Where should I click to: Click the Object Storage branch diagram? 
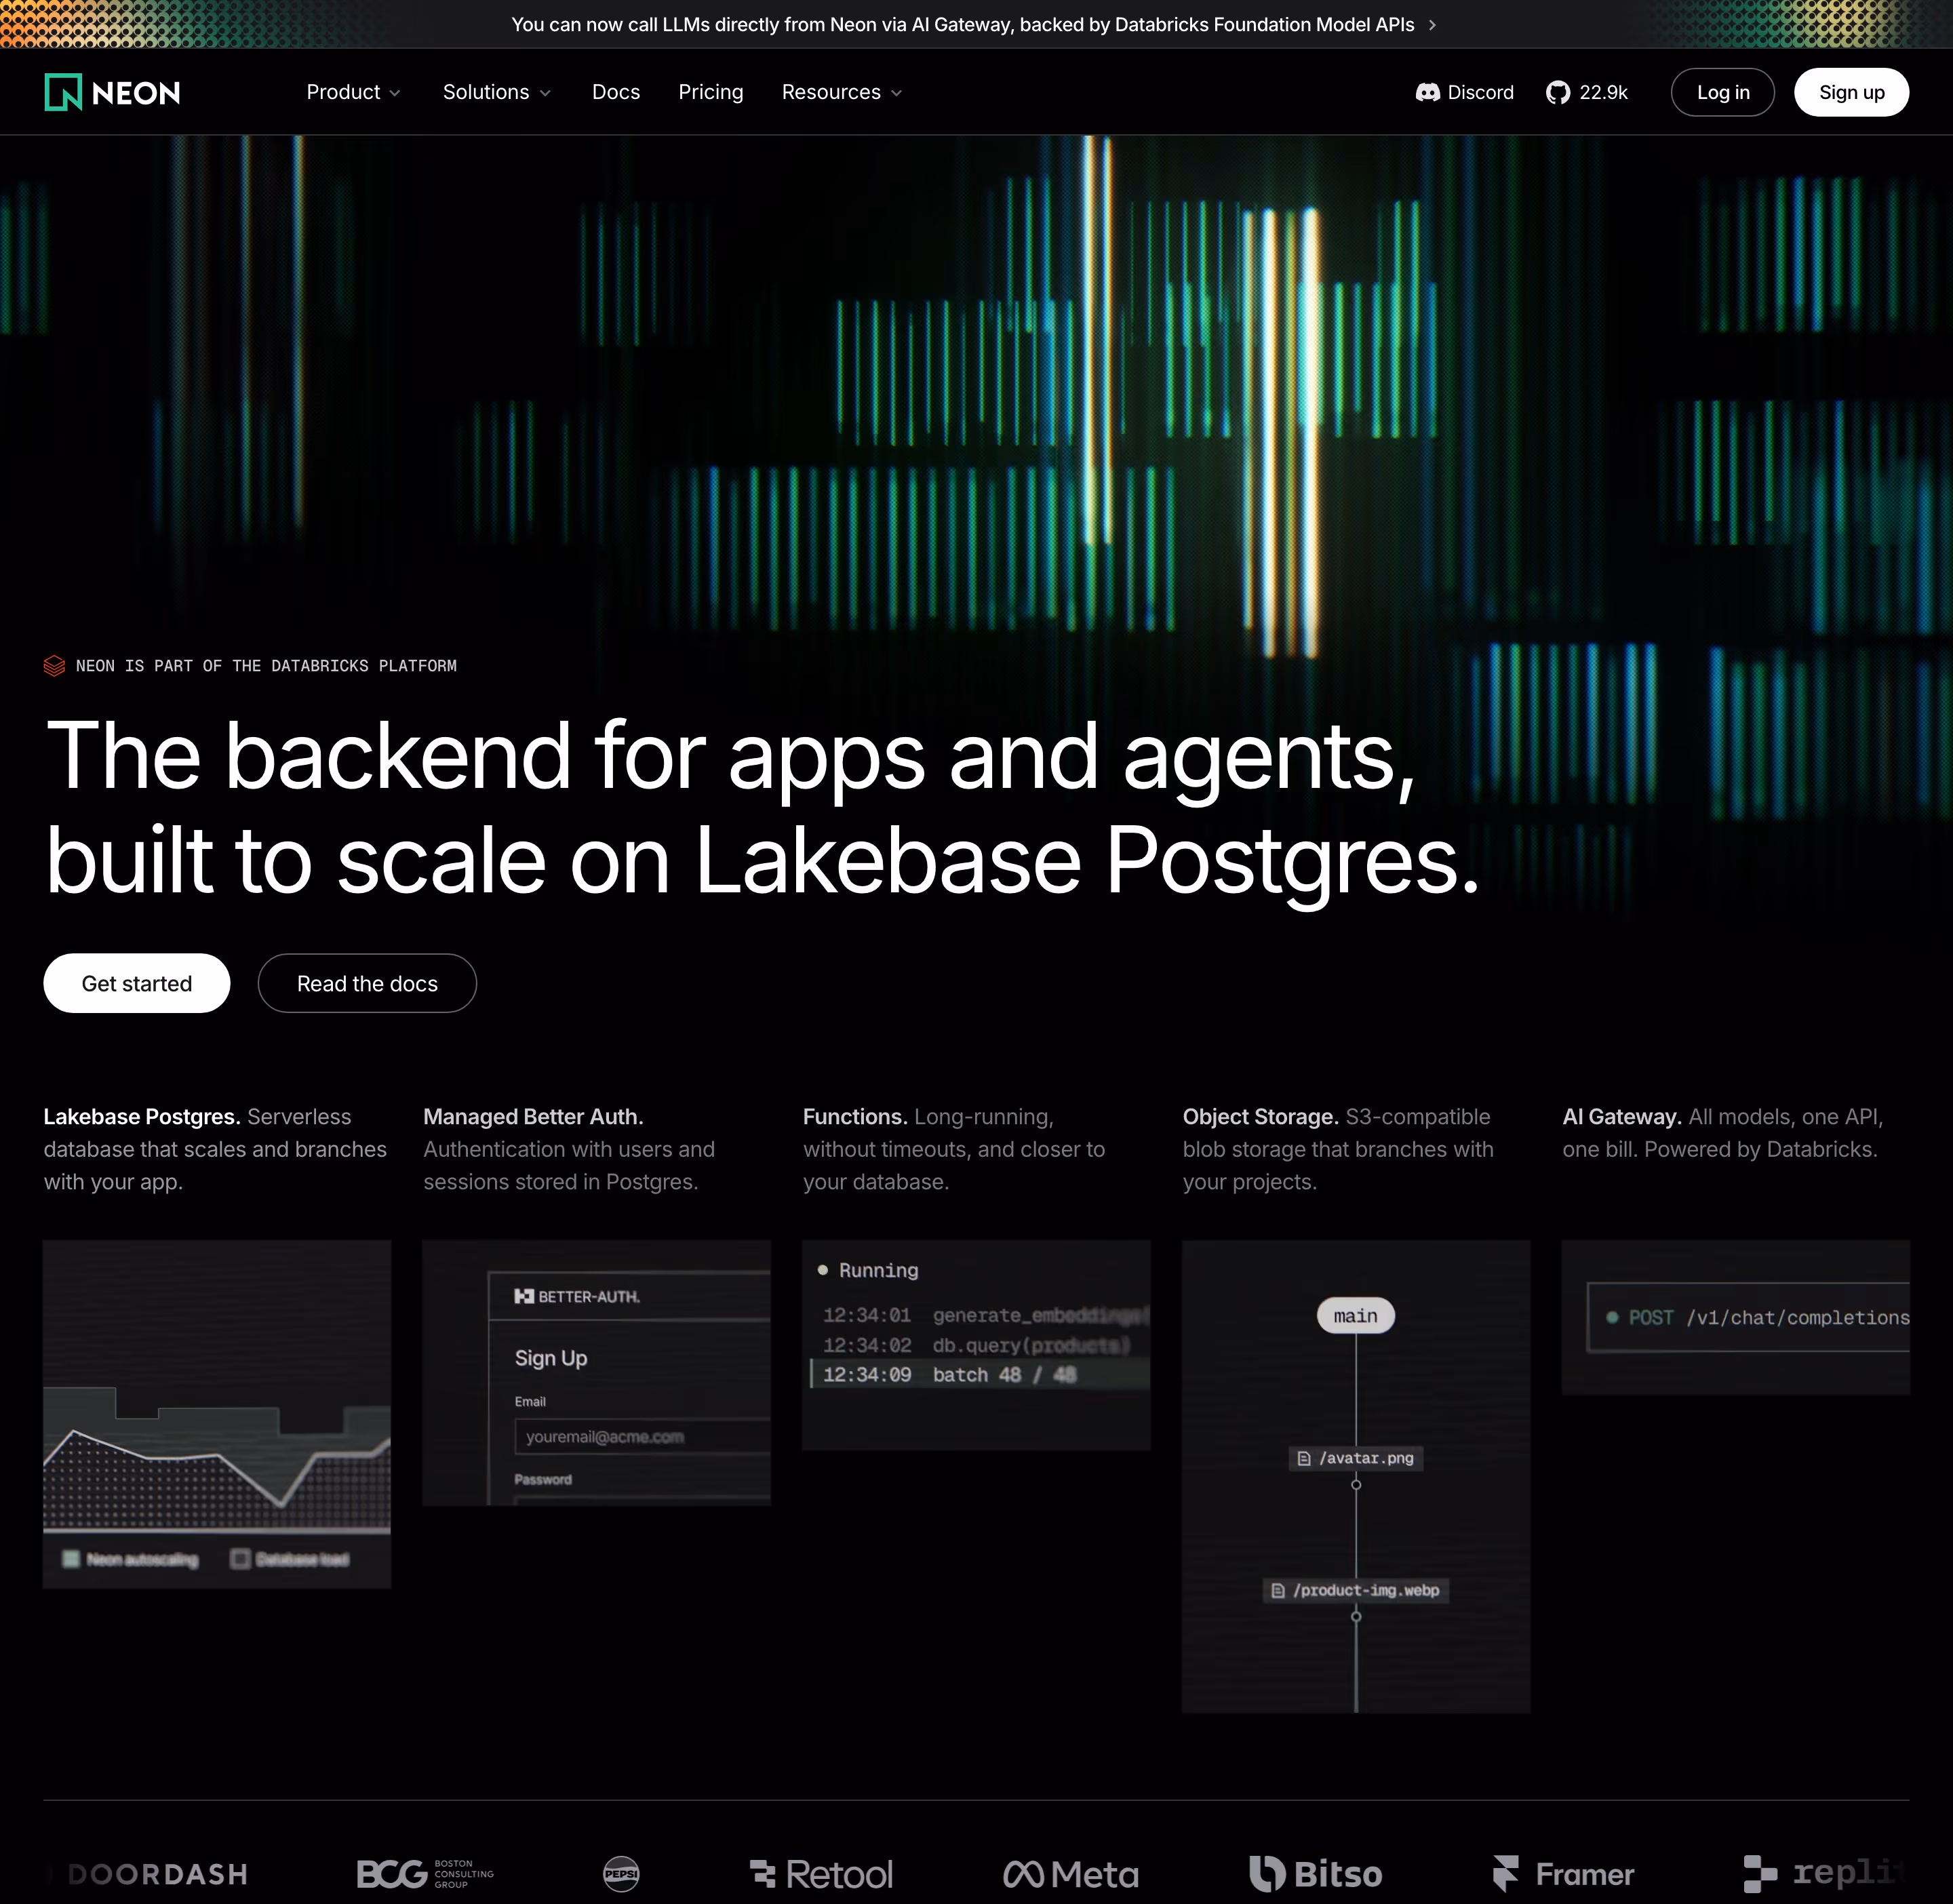1356,1476
